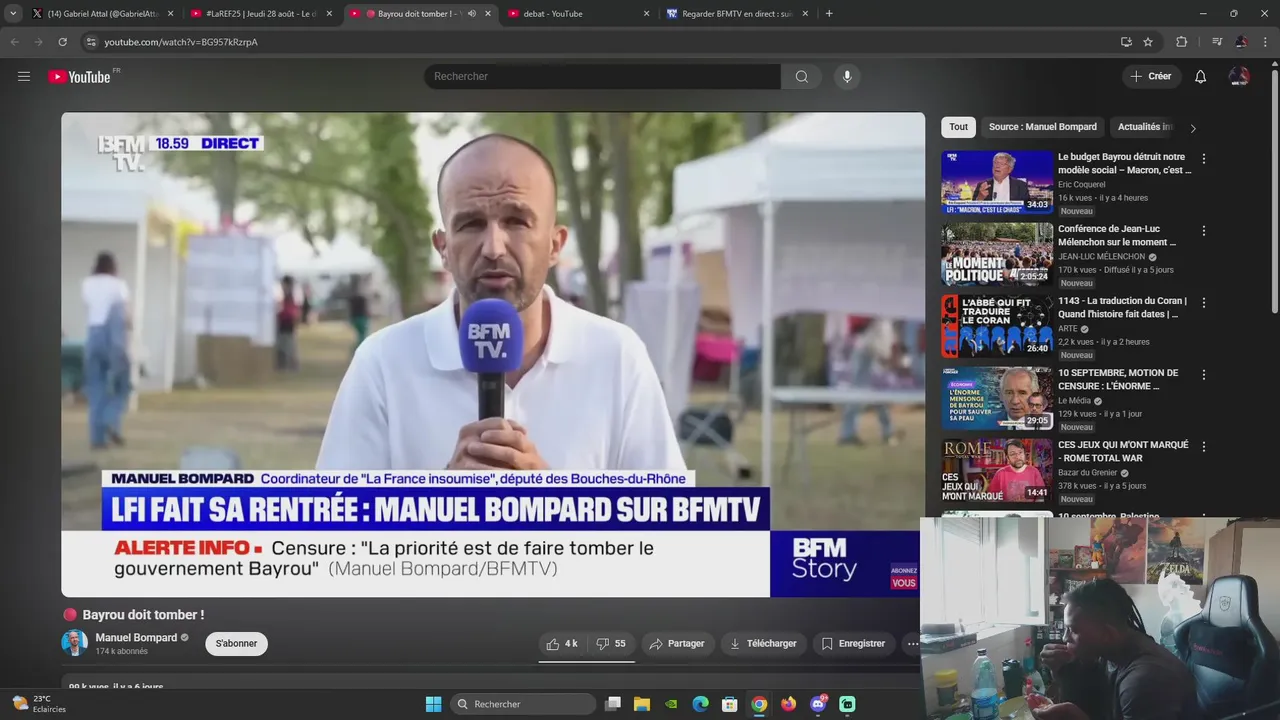Open the media controls icon in toolbar
The image size is (1280, 720).
[1217, 42]
